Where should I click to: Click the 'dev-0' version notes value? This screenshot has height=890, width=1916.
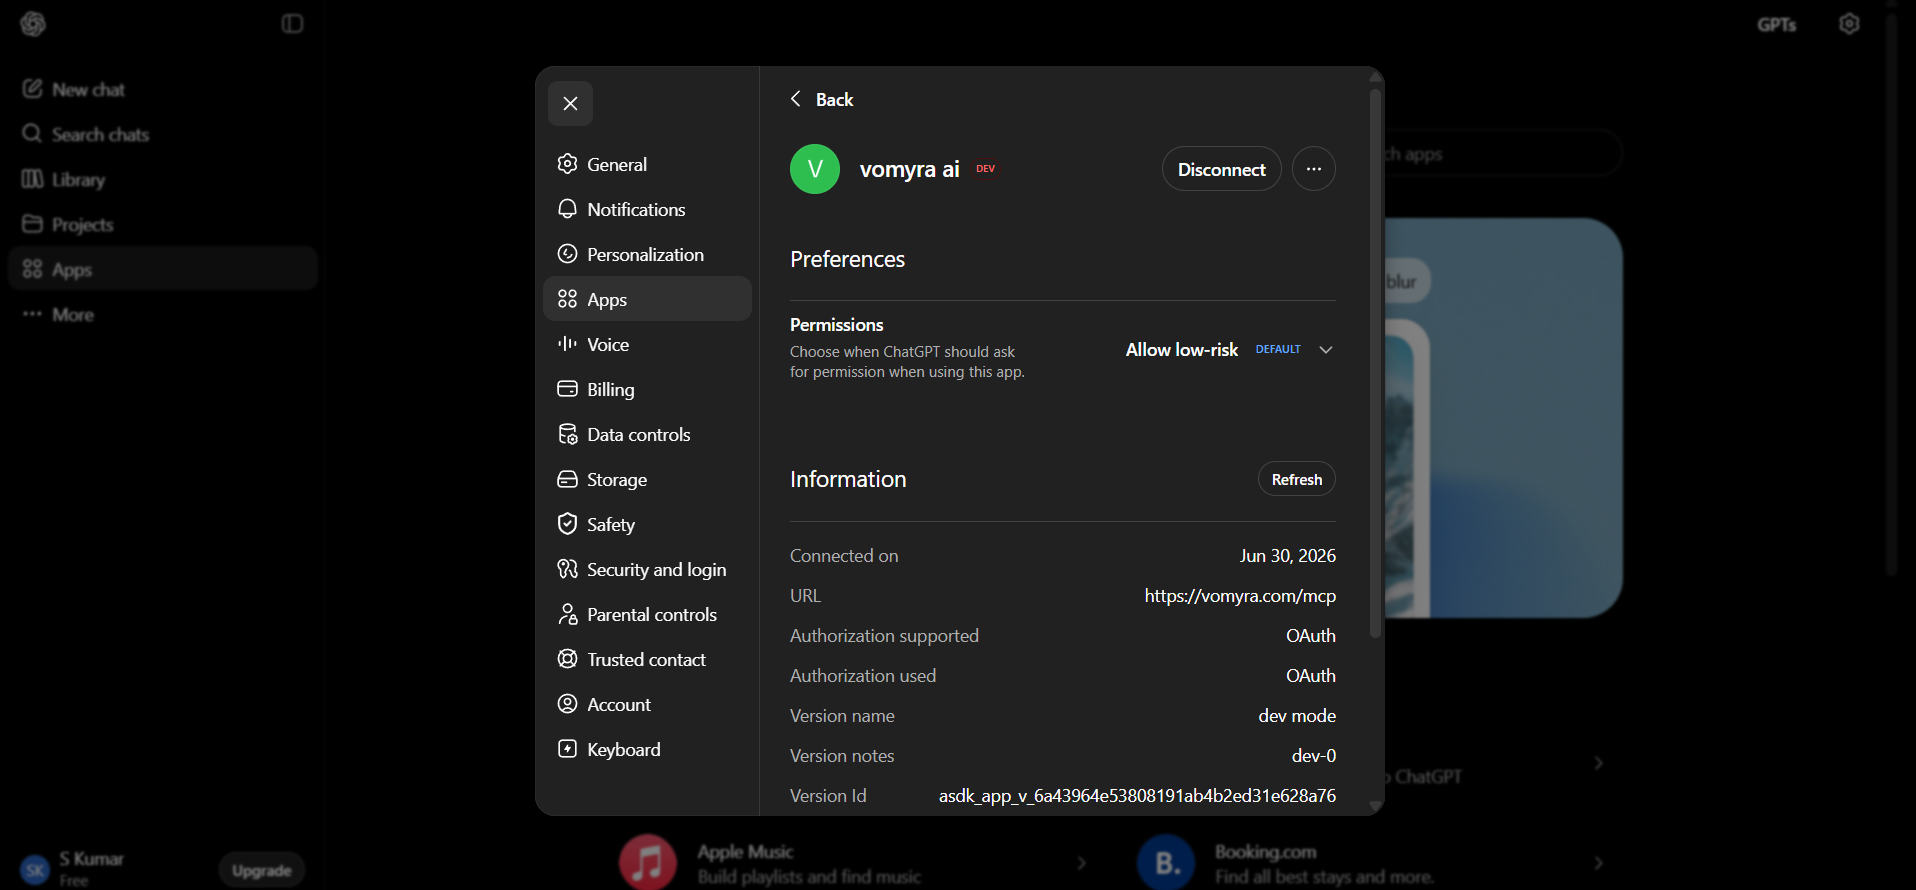coord(1314,756)
